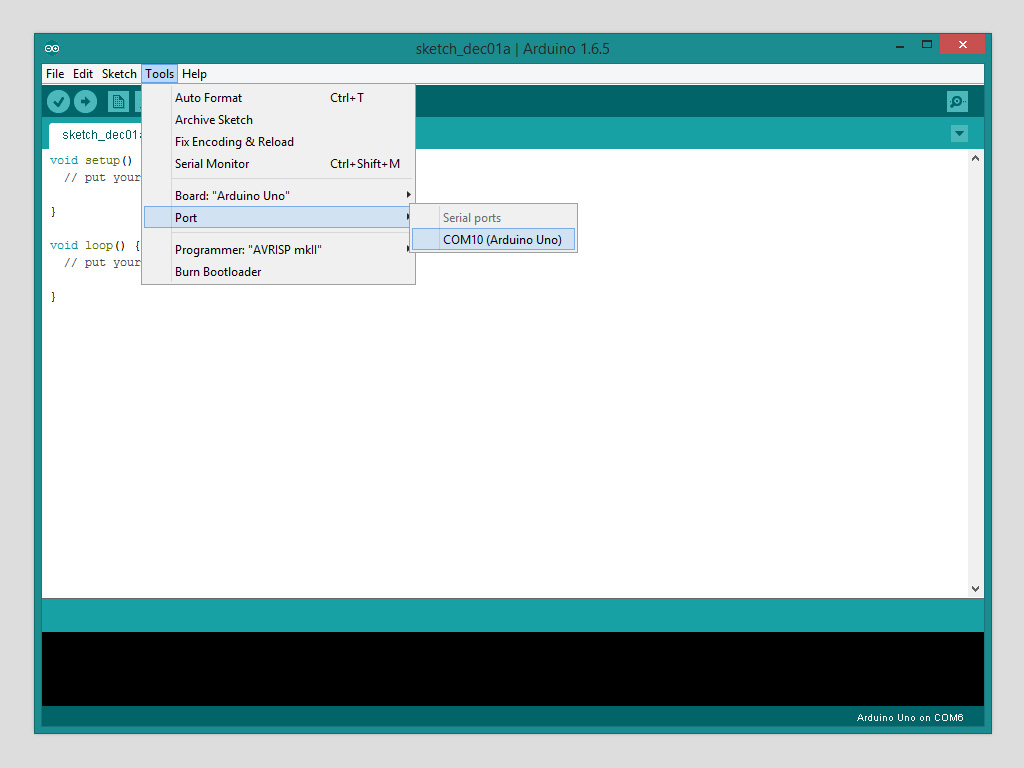Select COM10 (Arduino Uno) port

(494, 240)
